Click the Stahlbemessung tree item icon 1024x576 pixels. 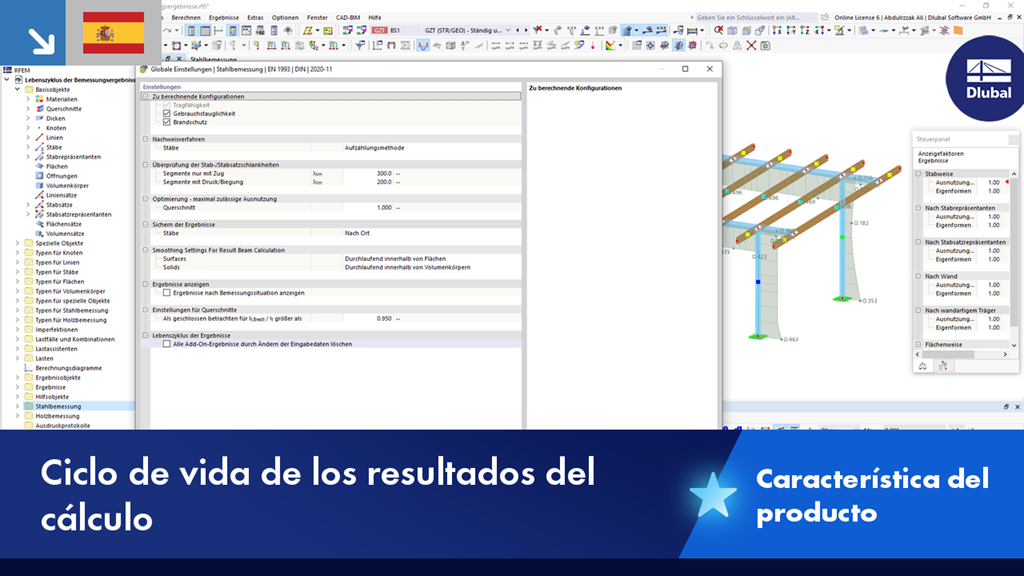[x=29, y=406]
